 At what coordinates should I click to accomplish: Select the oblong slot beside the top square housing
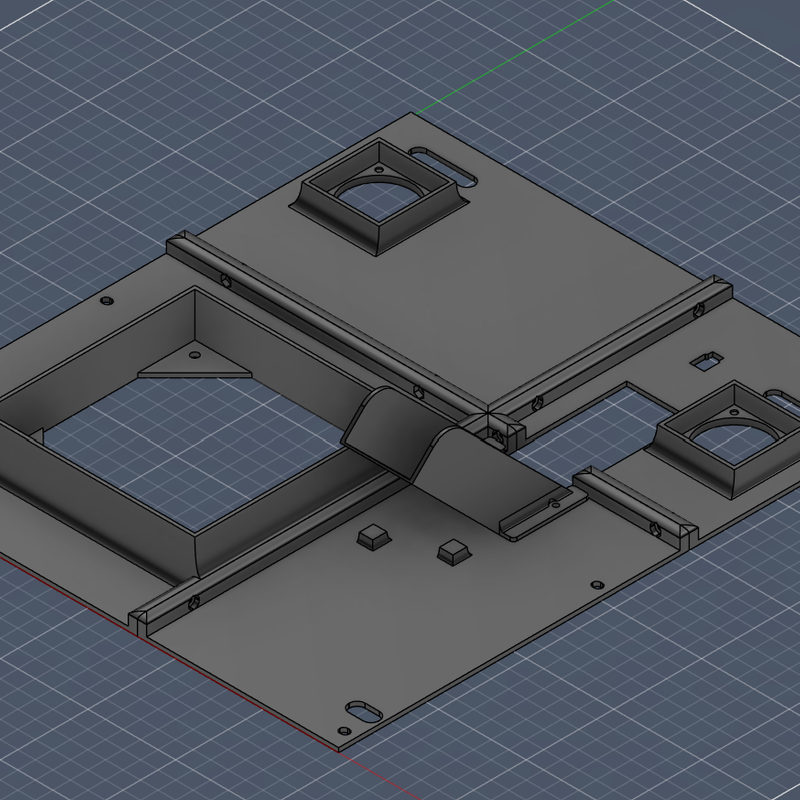pyautogui.click(x=443, y=166)
